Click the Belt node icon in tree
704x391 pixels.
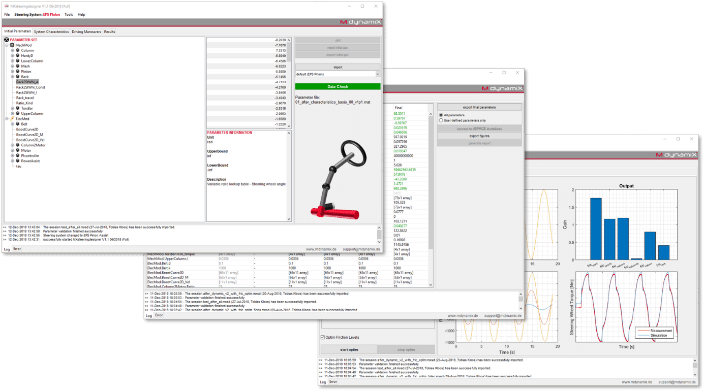point(18,124)
